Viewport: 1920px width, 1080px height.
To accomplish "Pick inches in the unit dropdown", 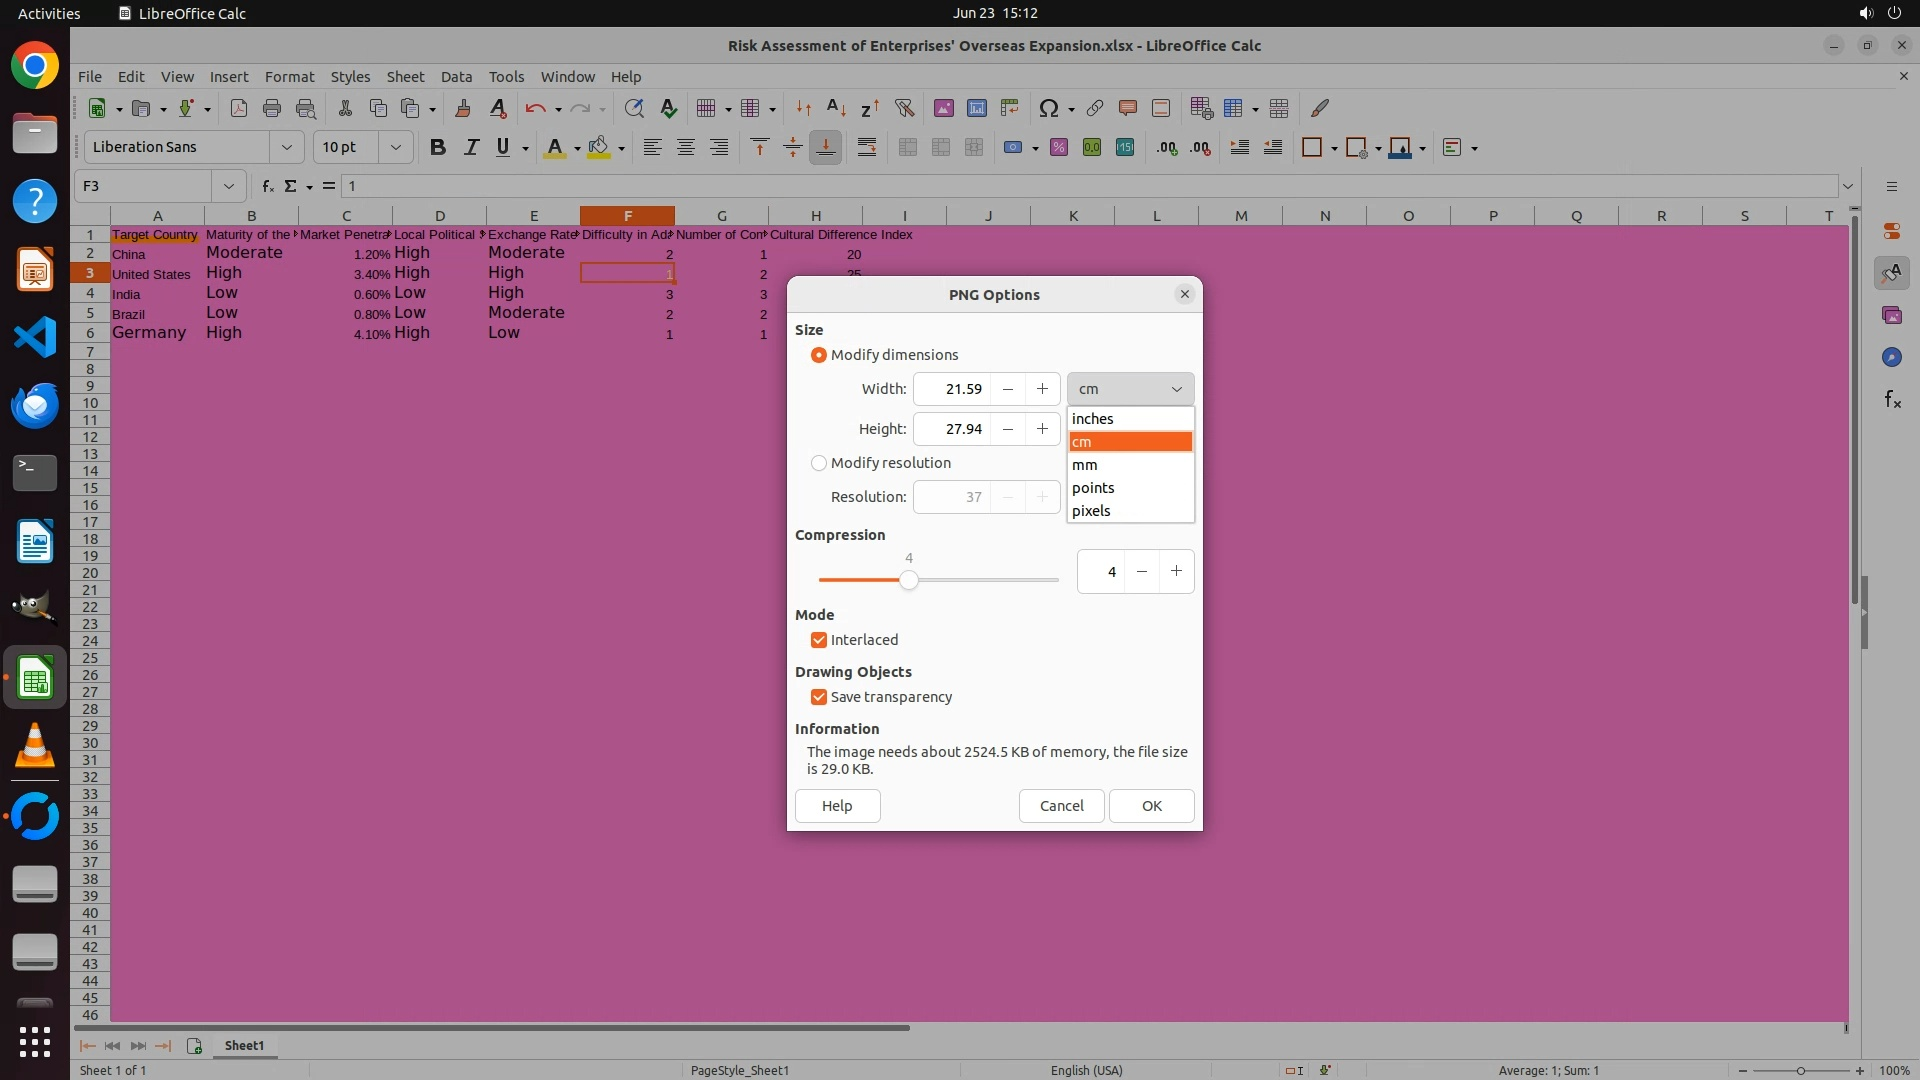I will point(1092,419).
